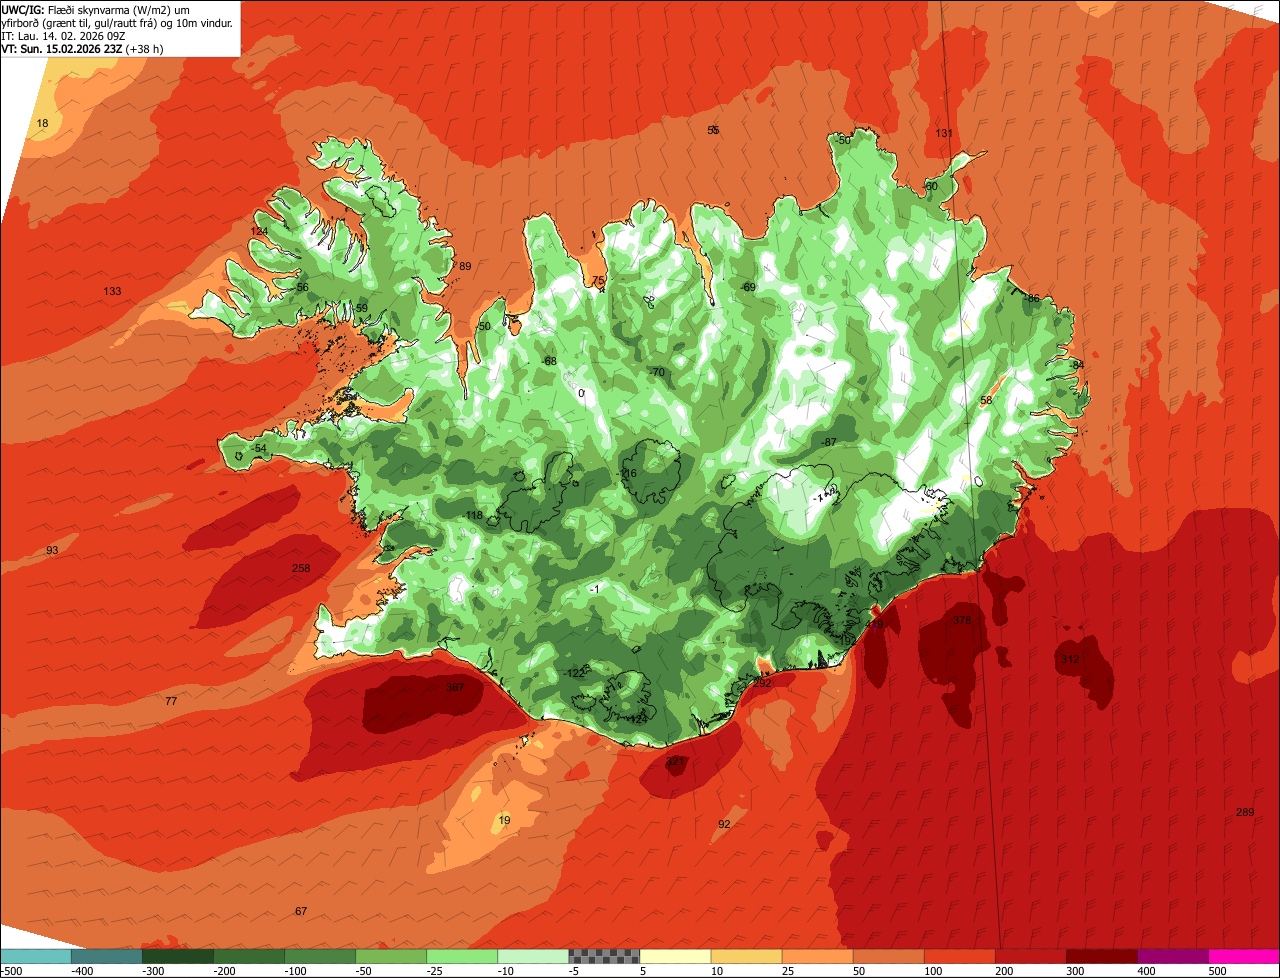The width and height of the screenshot is (1280, 978).
Task: Click the value 312 in the dark red patch
Action: pyautogui.click(x=1070, y=659)
